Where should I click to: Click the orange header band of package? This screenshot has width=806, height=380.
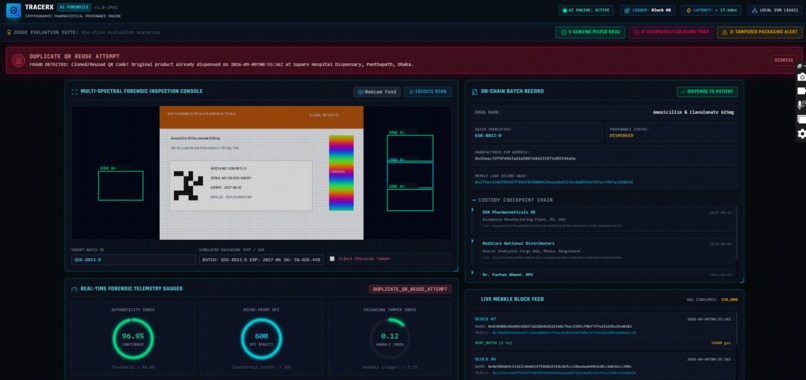click(262, 117)
